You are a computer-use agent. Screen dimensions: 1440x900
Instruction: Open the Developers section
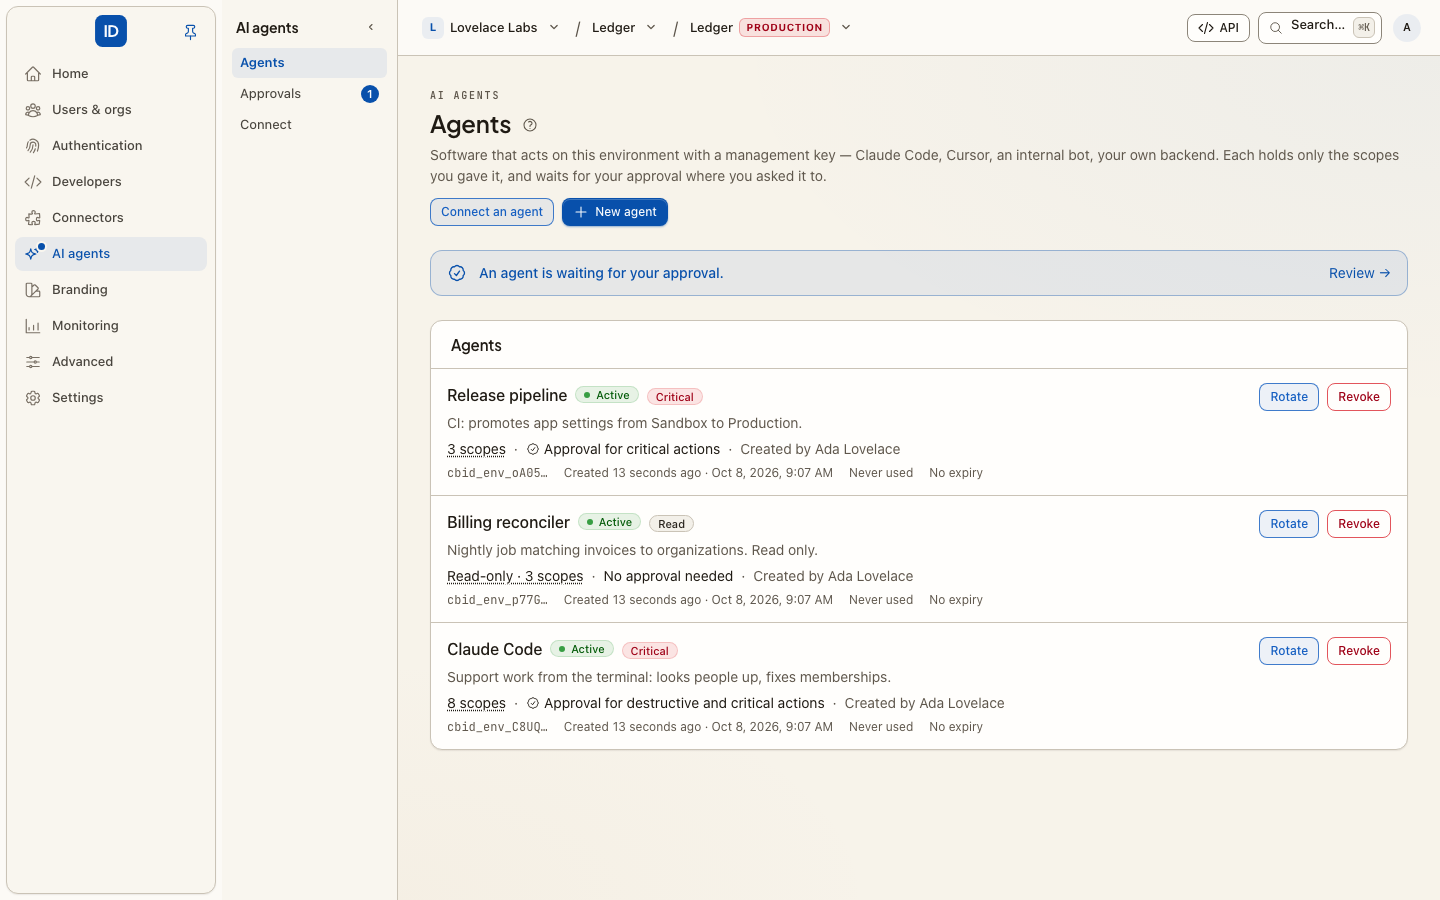[111, 182]
